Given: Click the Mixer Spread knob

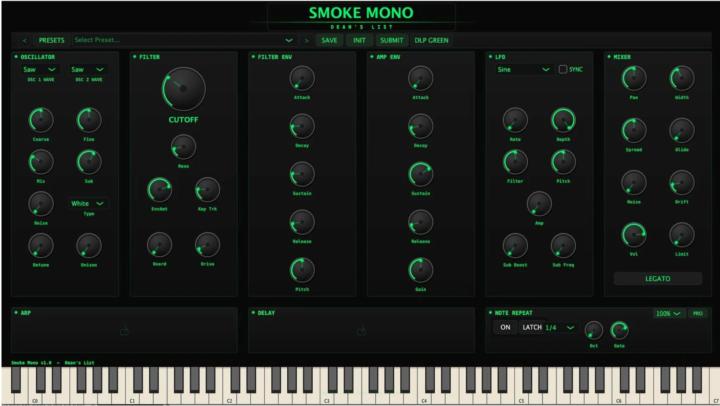Looking at the screenshot, I should click(634, 130).
